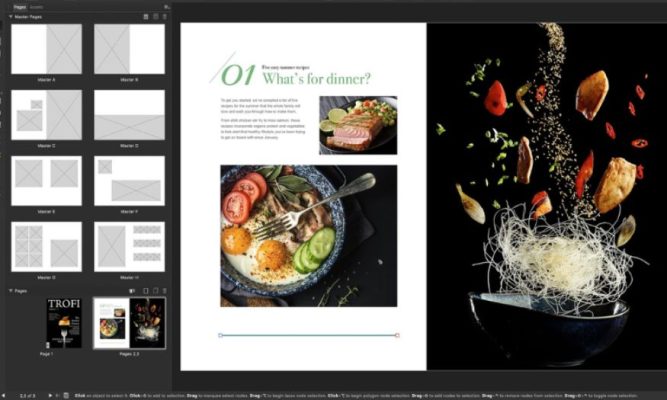Viewport: 667px width, 400px height.
Task: Click the add pages icon in Pages section
Action: point(144,291)
